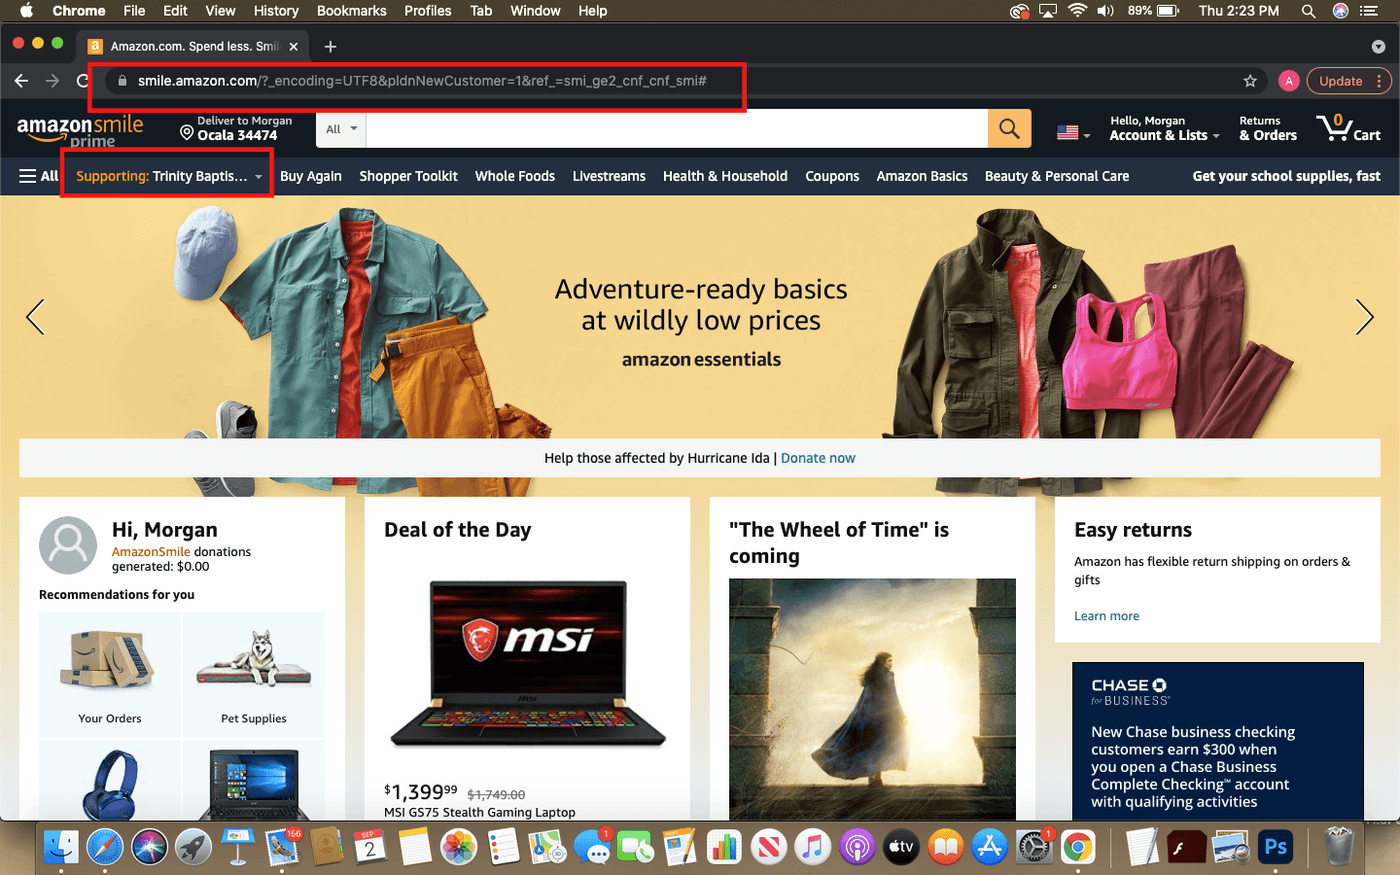Open the Pet Supplies thumbnail
The height and width of the screenshot is (875, 1400).
click(x=254, y=675)
